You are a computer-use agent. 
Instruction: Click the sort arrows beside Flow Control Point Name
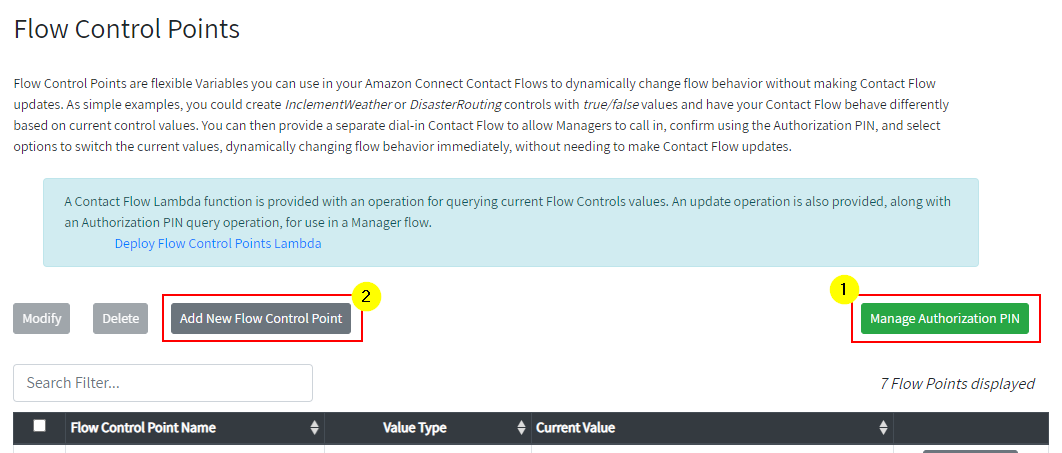click(x=314, y=427)
